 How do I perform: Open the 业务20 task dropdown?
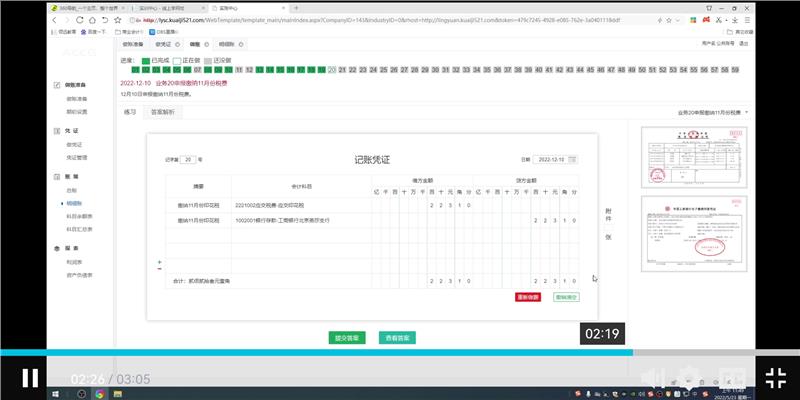click(x=713, y=112)
